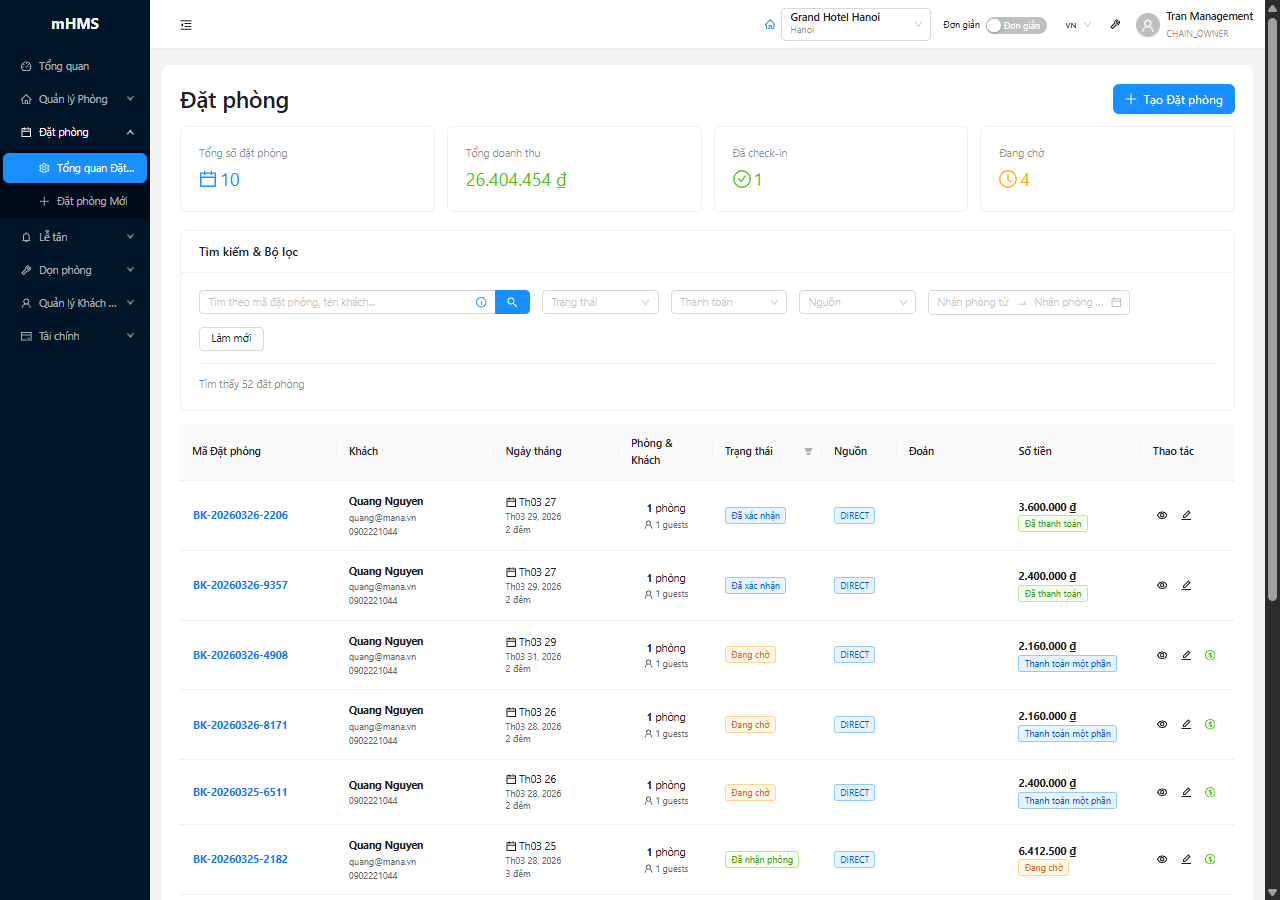Viewport: 1280px width, 900px height.
Task: Open booking link BK-20260326-8171
Action: click(x=240, y=725)
